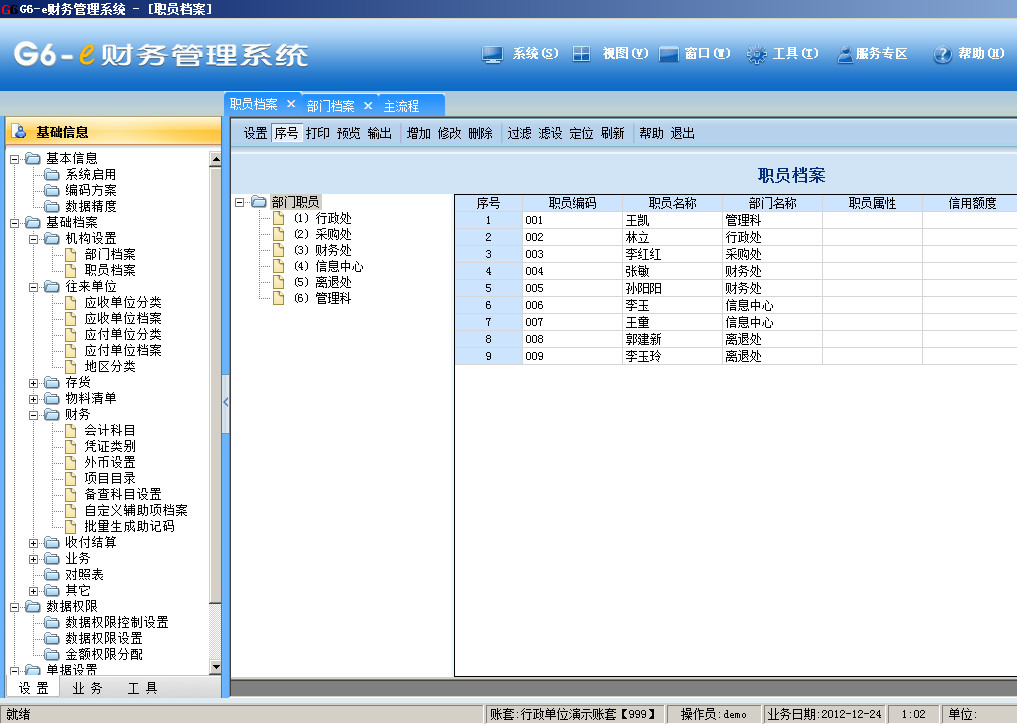Close the 职员档案 tab

pos(291,104)
